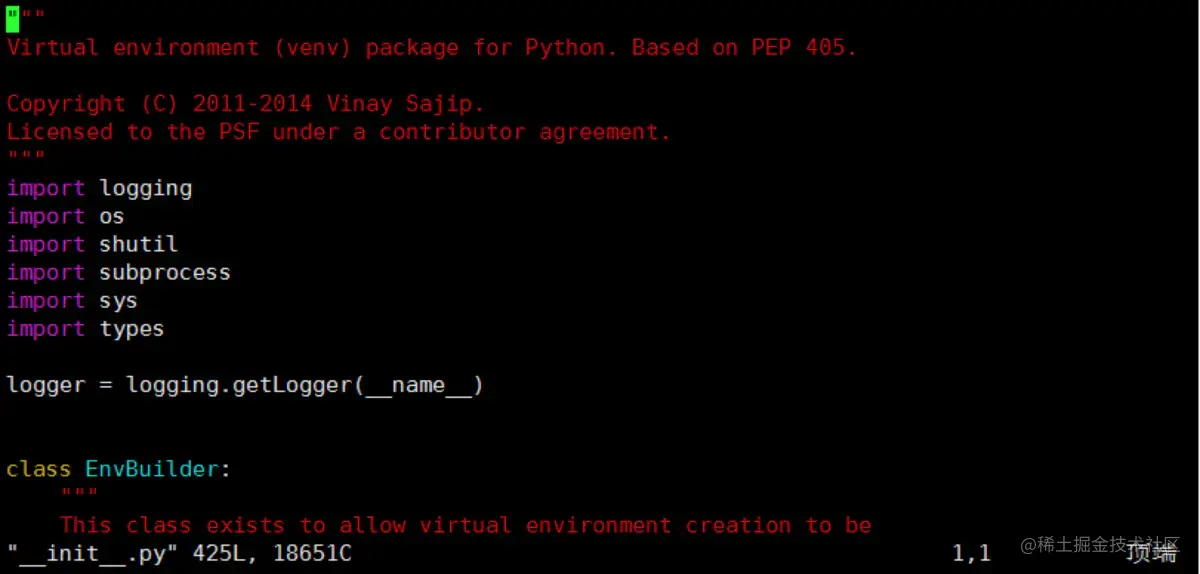This screenshot has width=1200, height=574.
Task: Click sys in the import list
Action: pyautogui.click(x=118, y=300)
